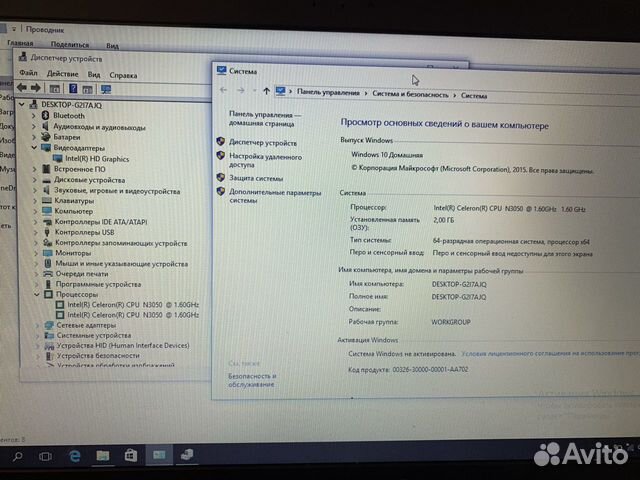Viewport: 640px width, 480px height.
Task: Open Безопасность и обслуживание link
Action: (x=252, y=380)
